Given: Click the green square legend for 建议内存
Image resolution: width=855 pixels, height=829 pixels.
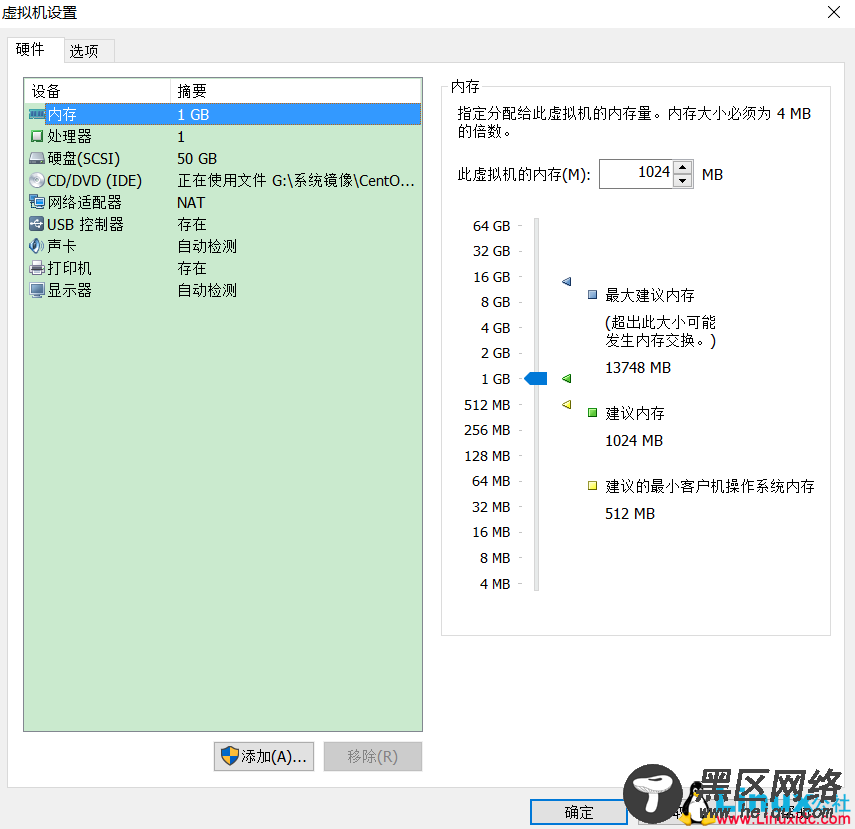Looking at the screenshot, I should (593, 413).
